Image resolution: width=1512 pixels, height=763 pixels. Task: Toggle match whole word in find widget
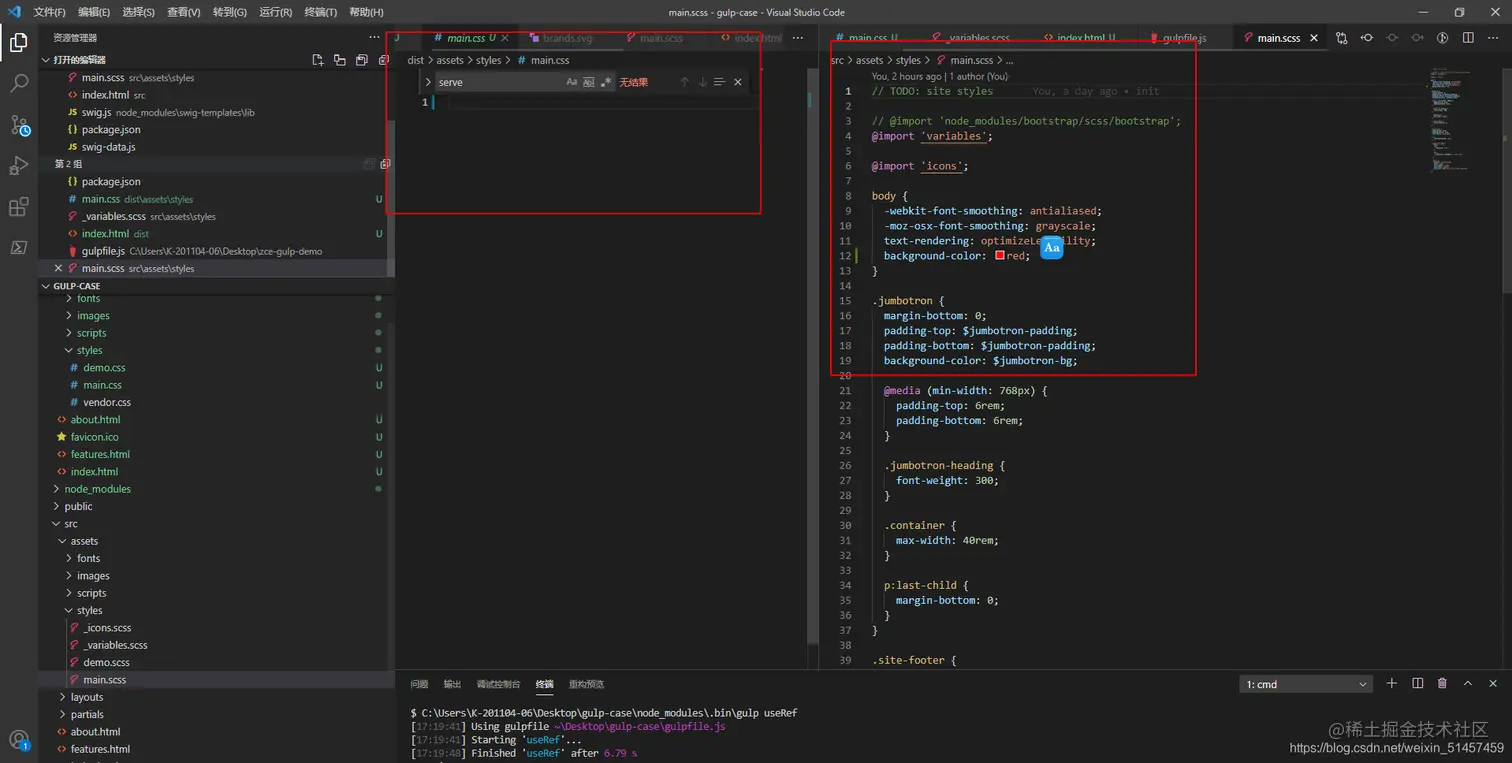point(589,82)
